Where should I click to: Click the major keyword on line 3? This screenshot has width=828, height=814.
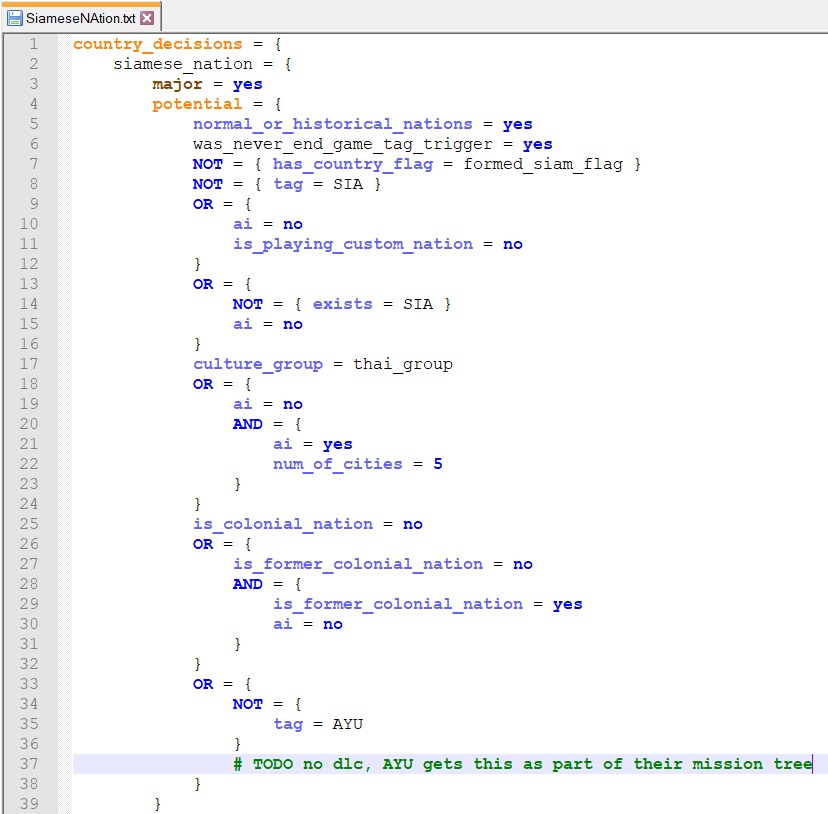177,84
